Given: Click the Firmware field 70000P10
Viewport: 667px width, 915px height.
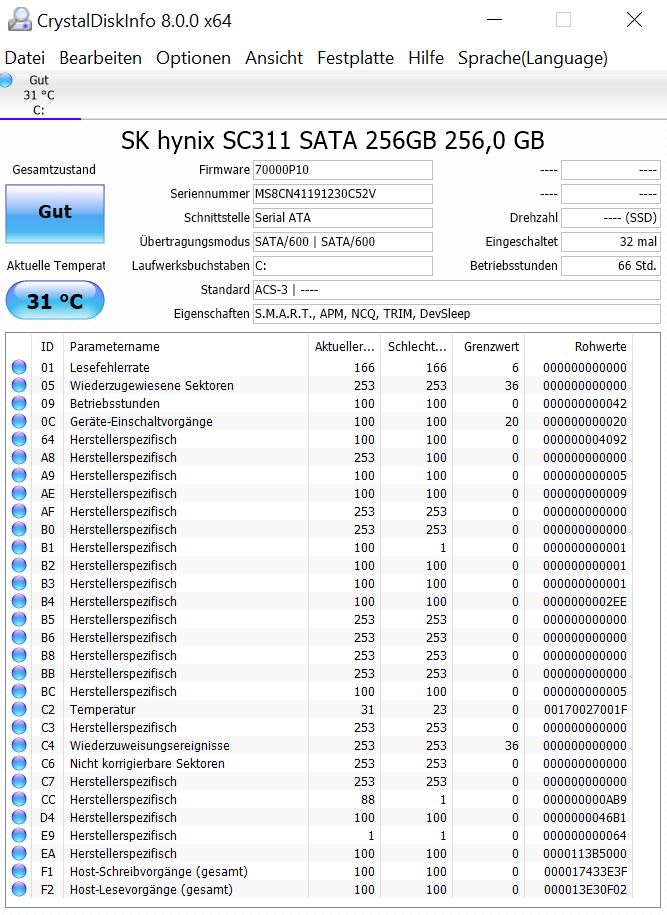Looking at the screenshot, I should tap(343, 170).
